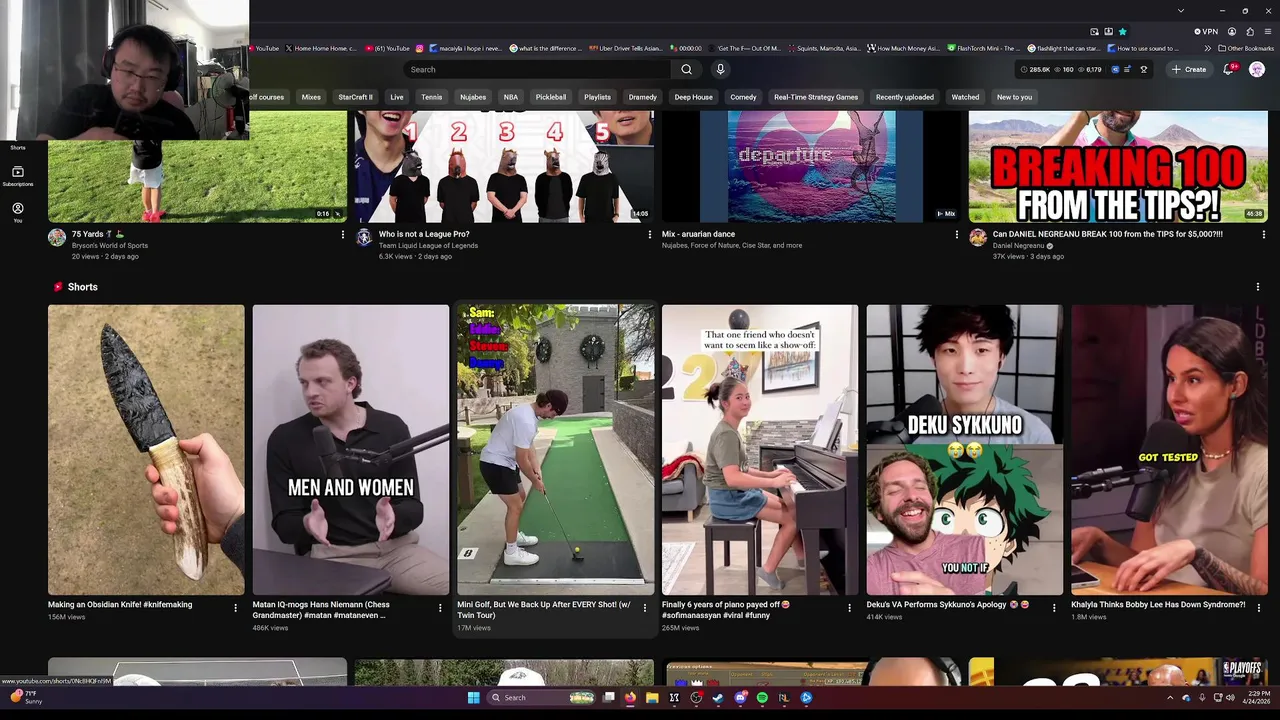
Task: Open Discord from the taskbar
Action: click(740, 697)
